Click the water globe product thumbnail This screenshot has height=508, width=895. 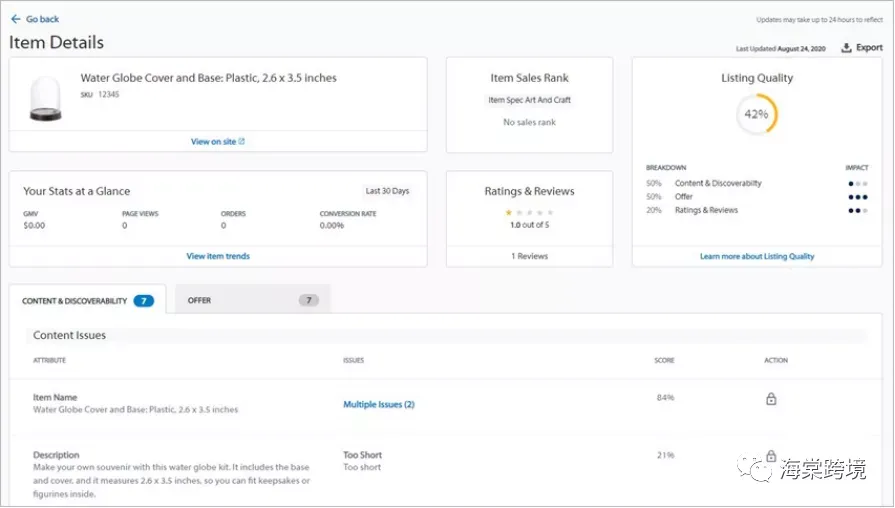[46, 98]
